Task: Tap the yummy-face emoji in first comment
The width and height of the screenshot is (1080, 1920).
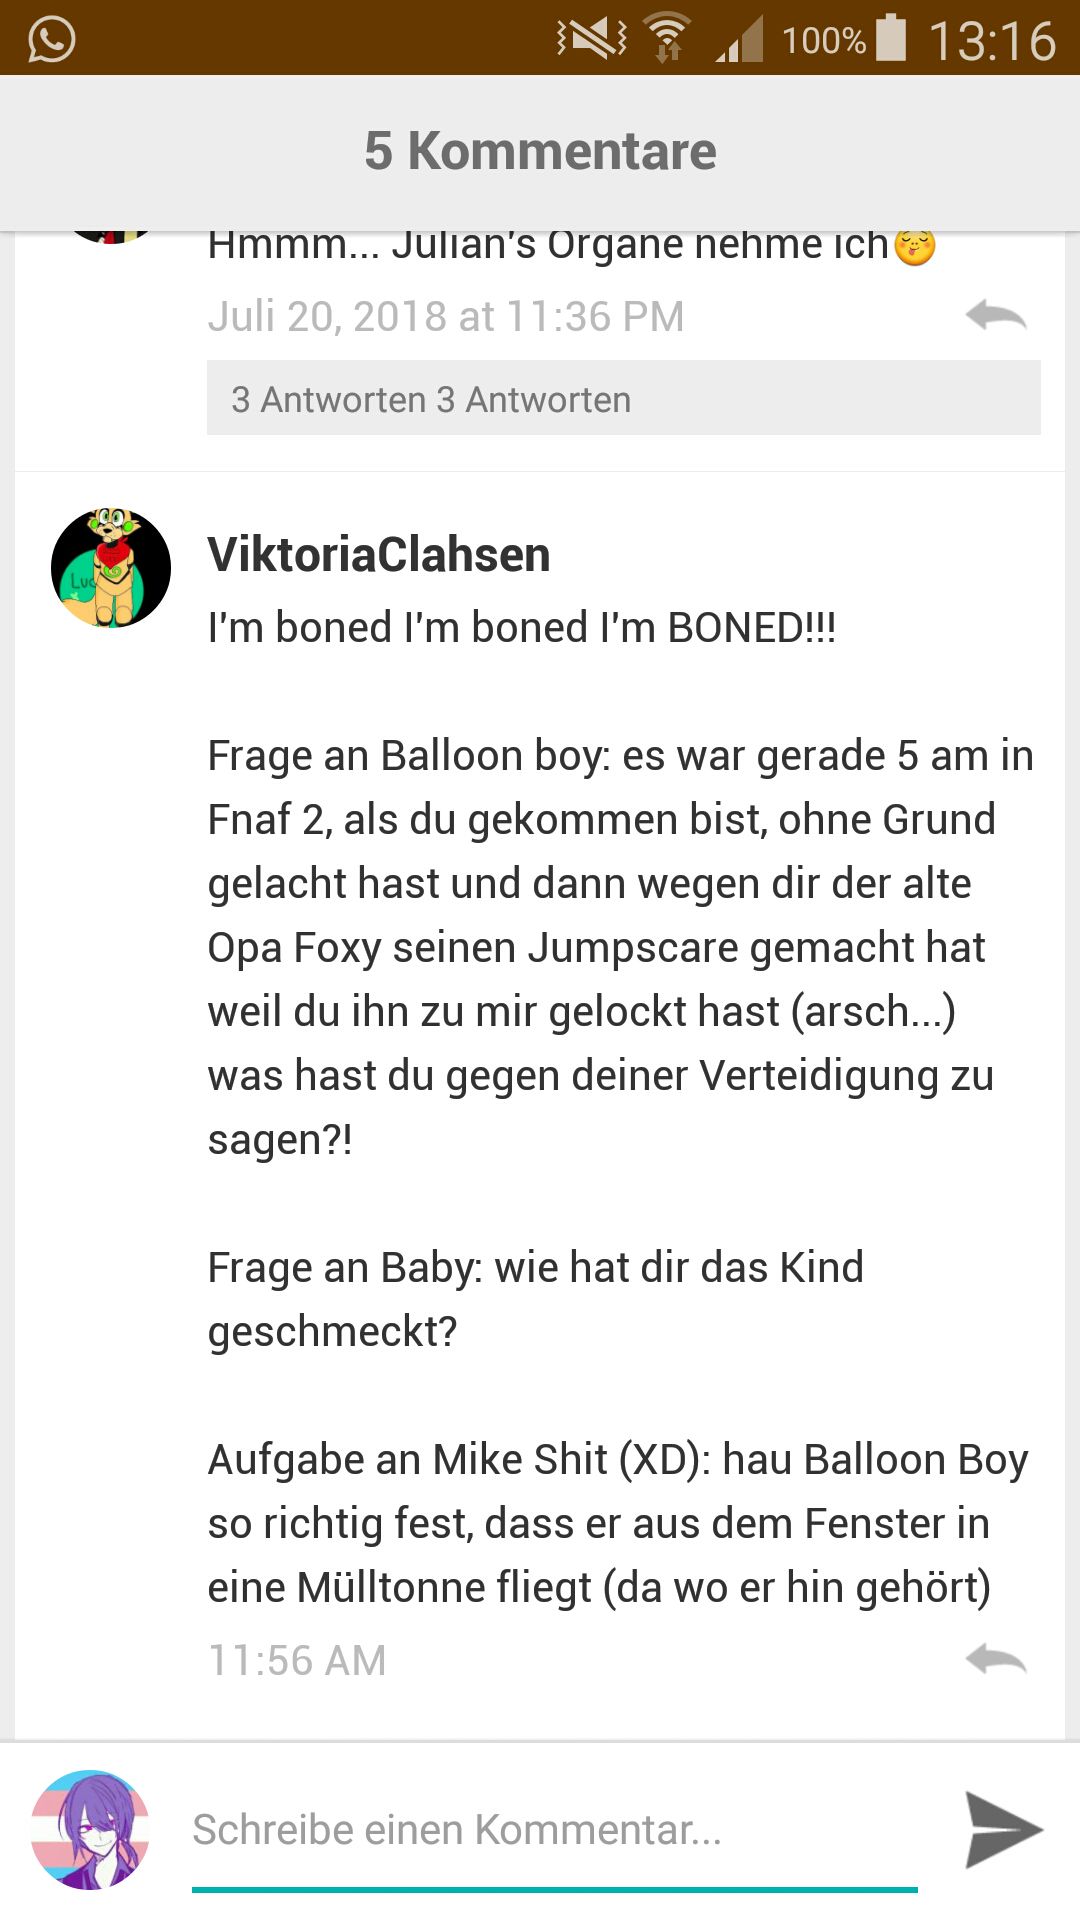Action: [x=914, y=245]
